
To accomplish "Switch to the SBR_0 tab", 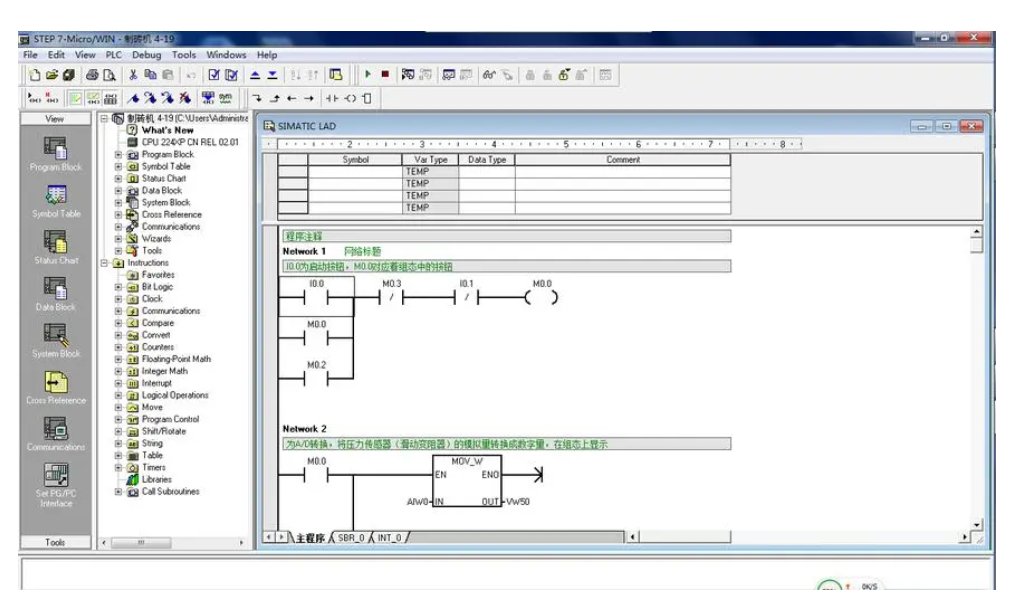I will (x=351, y=538).
